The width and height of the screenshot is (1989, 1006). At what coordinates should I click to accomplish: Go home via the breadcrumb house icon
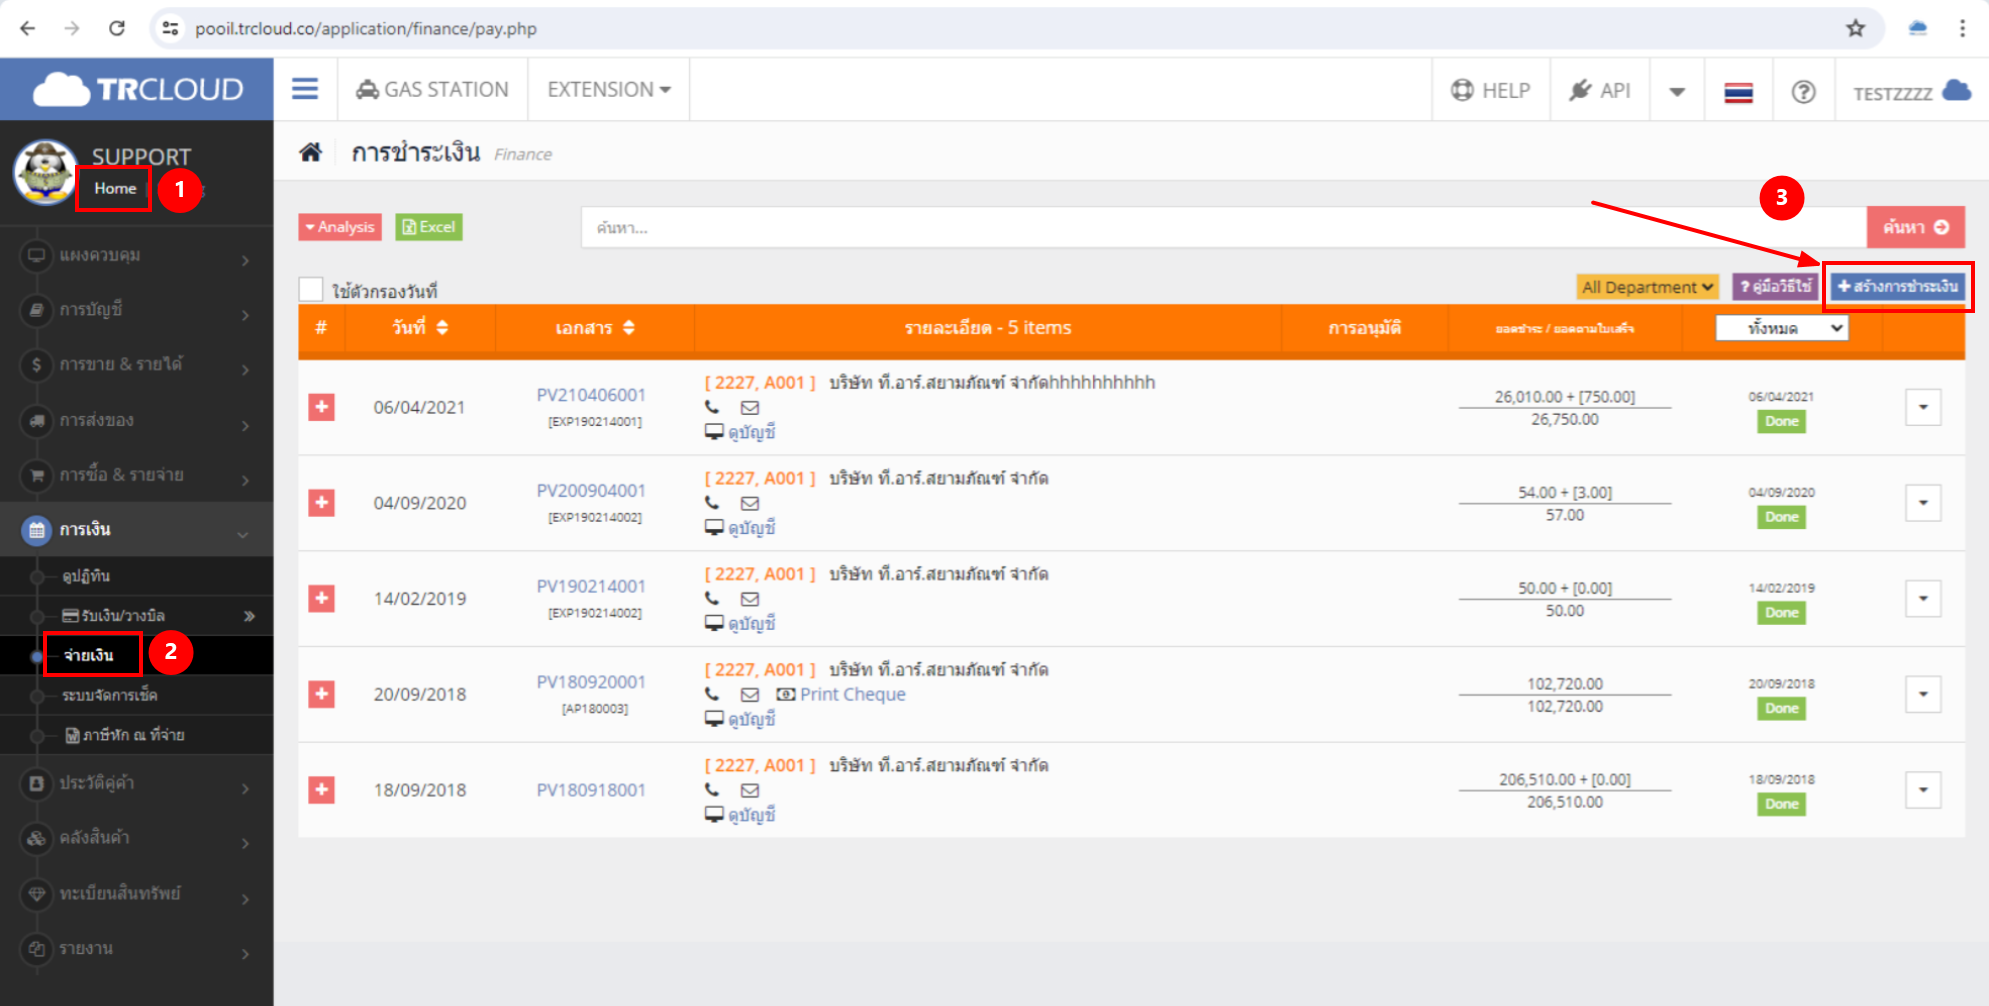click(311, 152)
